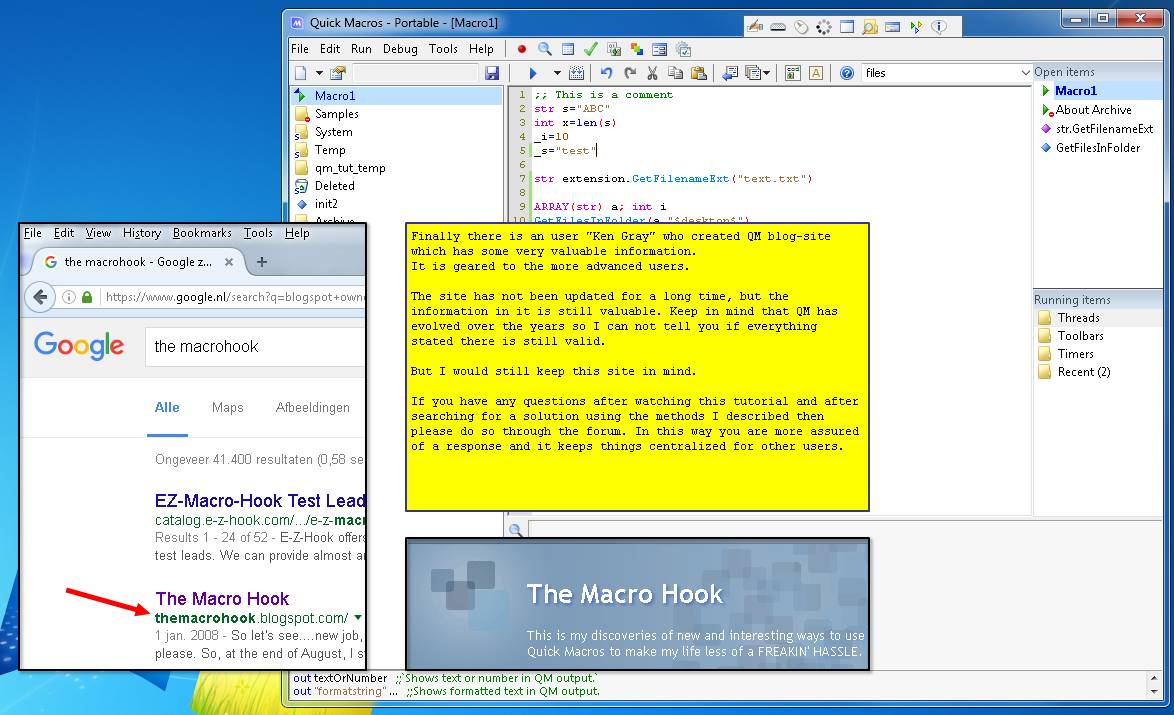Click the browser URL address bar
The width and height of the screenshot is (1174, 715).
pos(234,297)
